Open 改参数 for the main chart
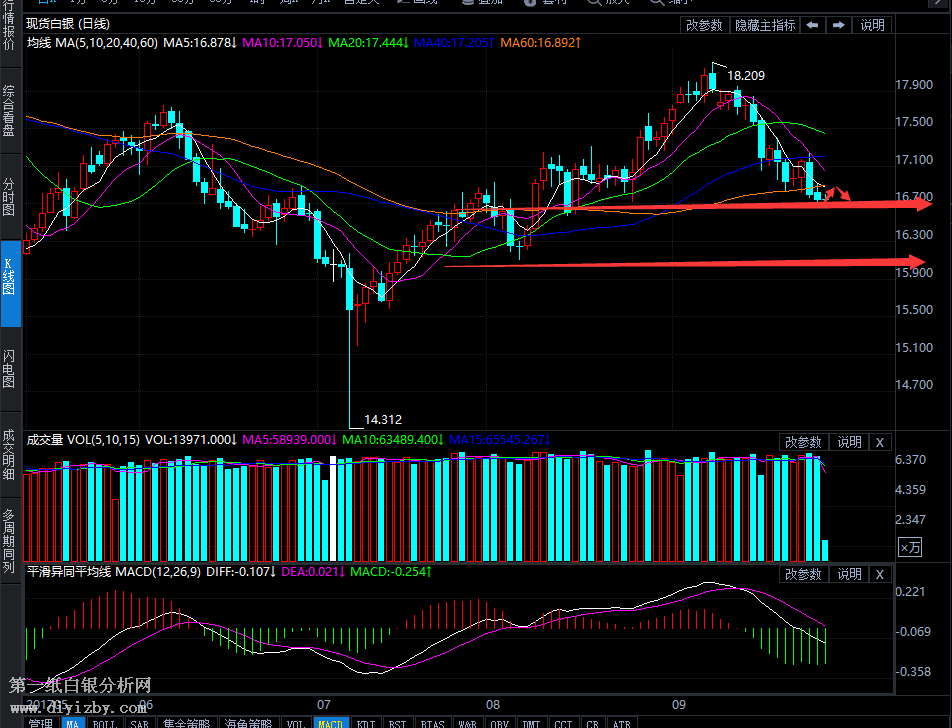Viewport: 952px width, 728px height. click(x=704, y=25)
